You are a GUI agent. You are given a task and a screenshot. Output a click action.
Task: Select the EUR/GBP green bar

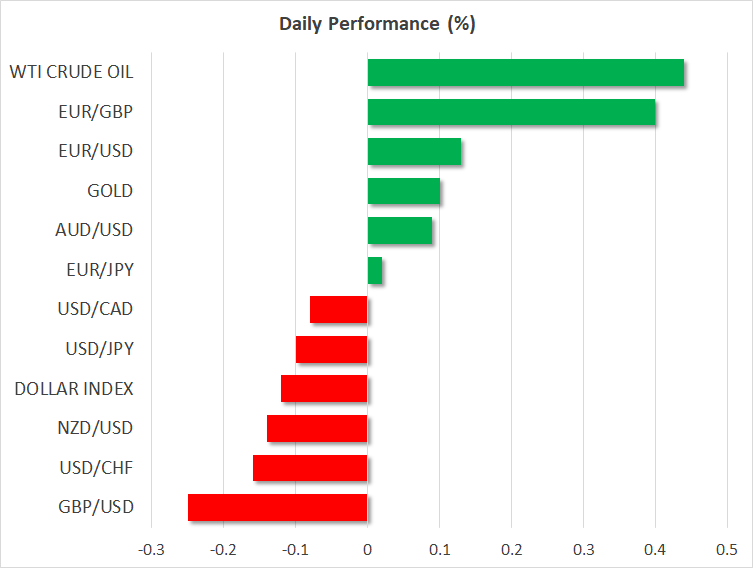[512, 112]
